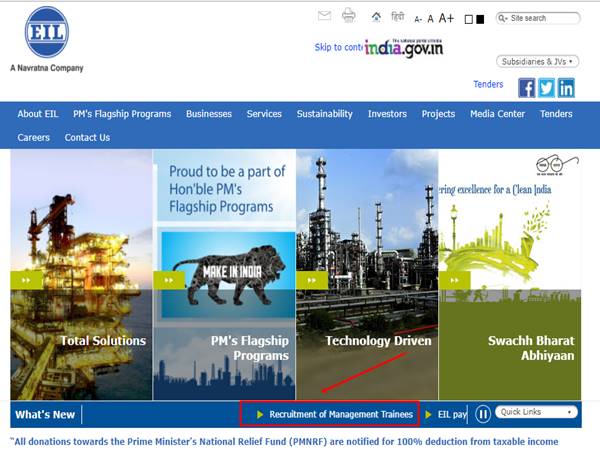Open the Investors menu
600x450 pixels.
(387, 114)
